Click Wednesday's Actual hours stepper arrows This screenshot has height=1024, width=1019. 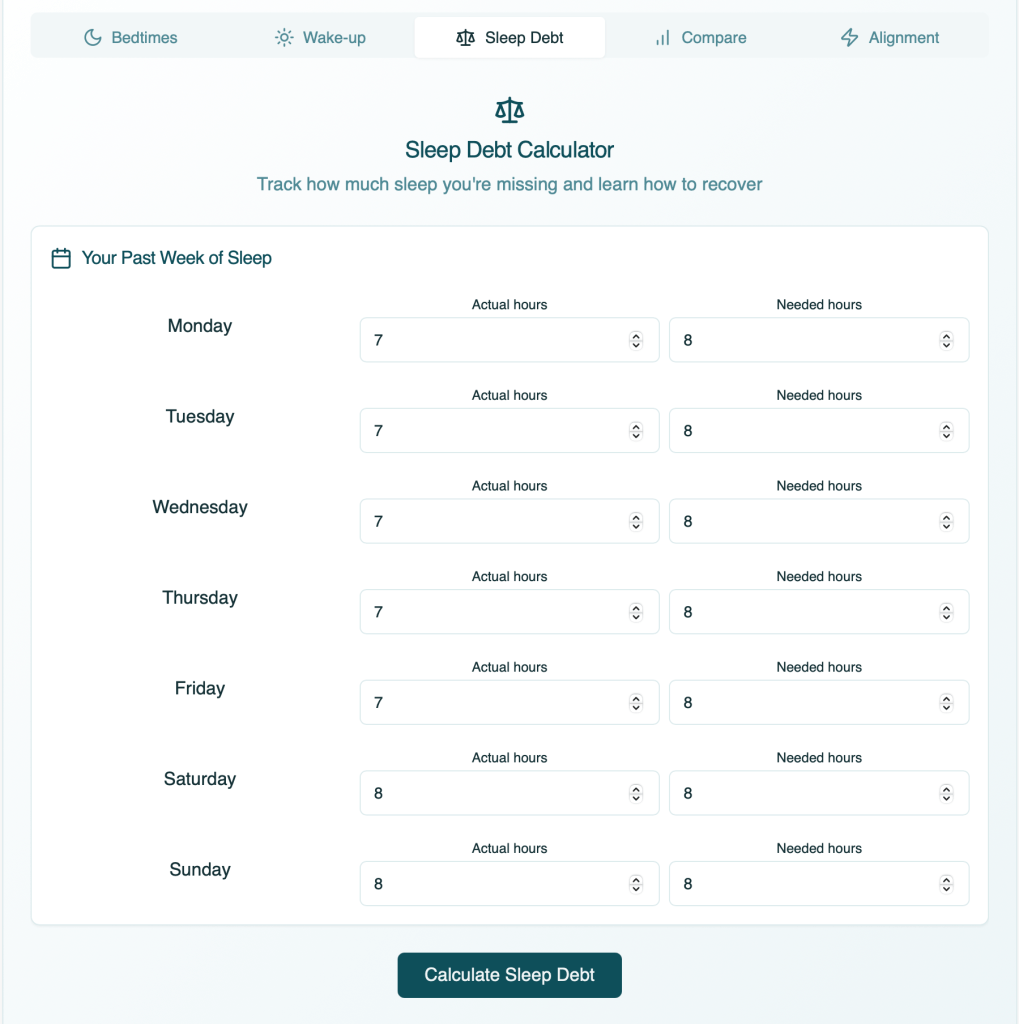[x=636, y=522]
